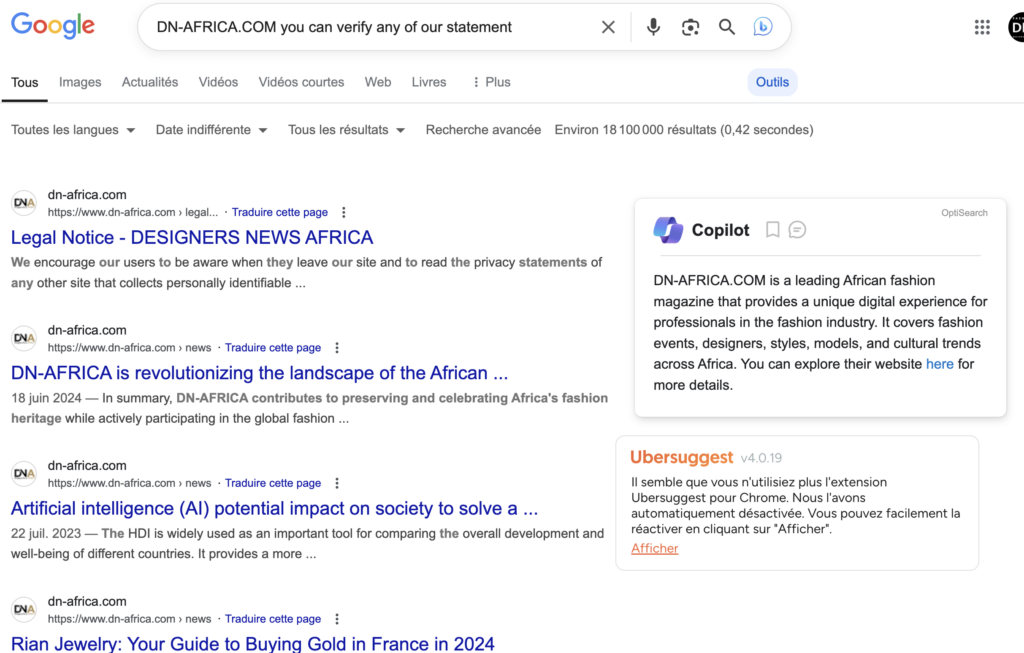This screenshot has width=1024, height=653.
Task: Open Tous les résultats dropdown
Action: 347,130
